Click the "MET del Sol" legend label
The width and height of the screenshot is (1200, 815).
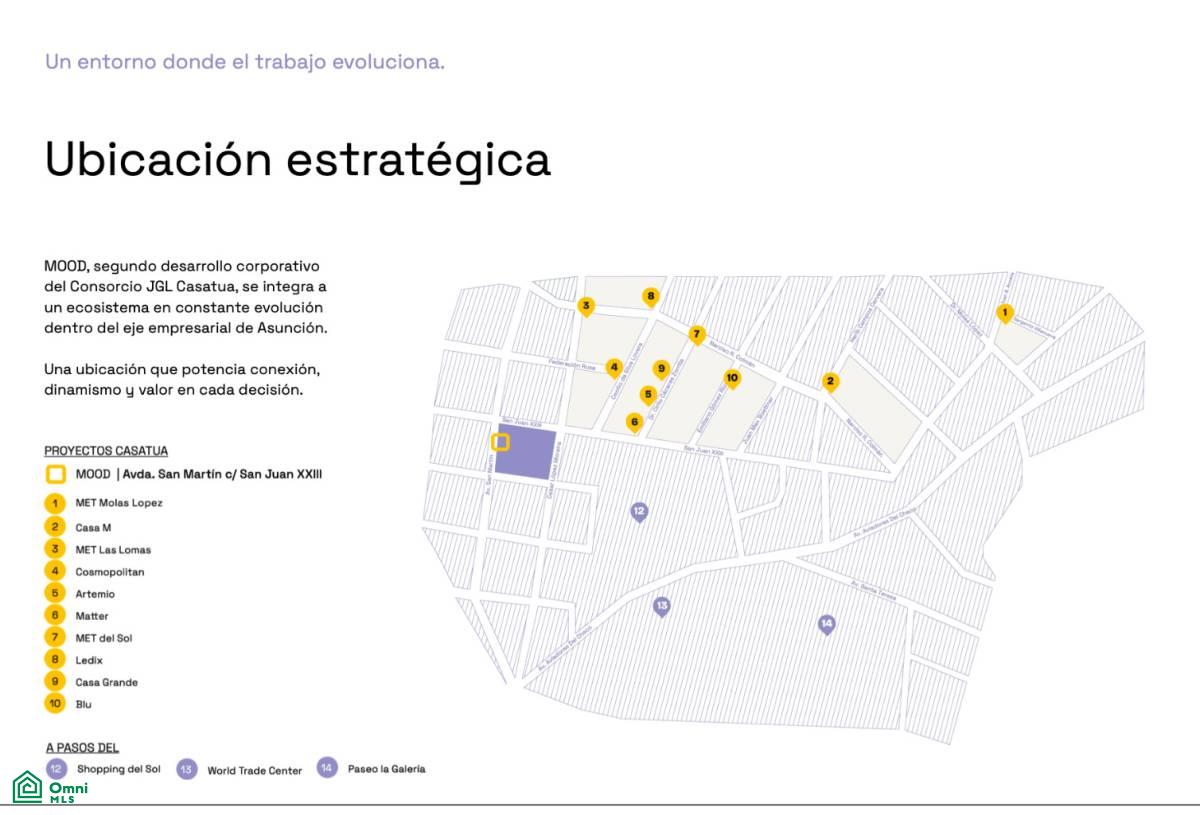(104, 638)
